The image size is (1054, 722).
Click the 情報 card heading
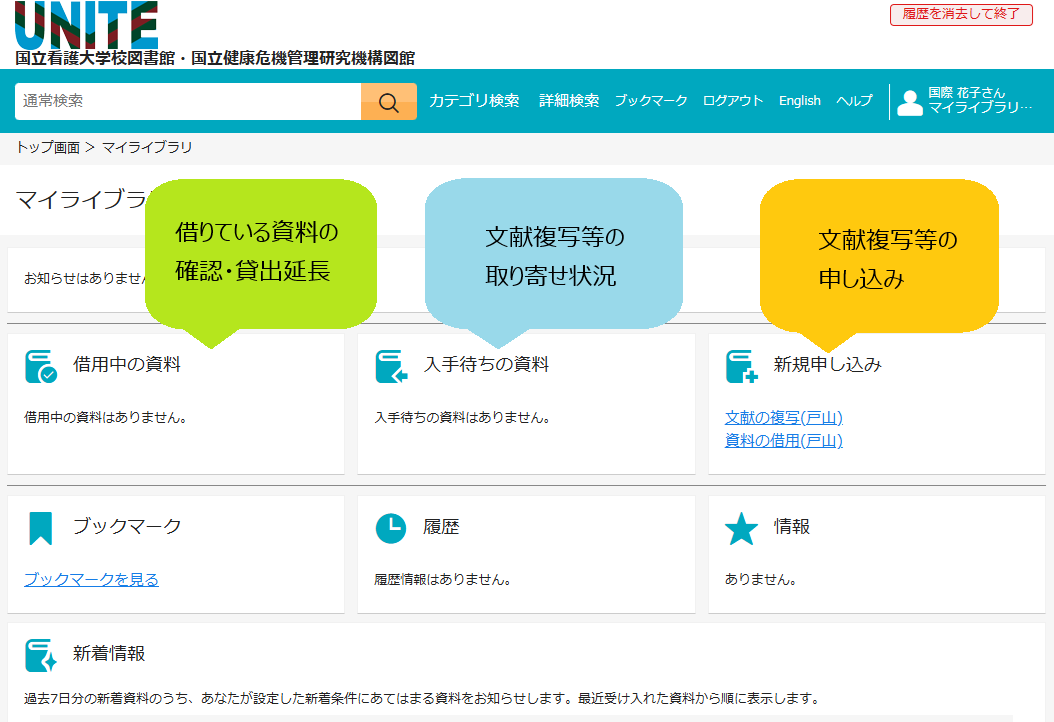792,526
